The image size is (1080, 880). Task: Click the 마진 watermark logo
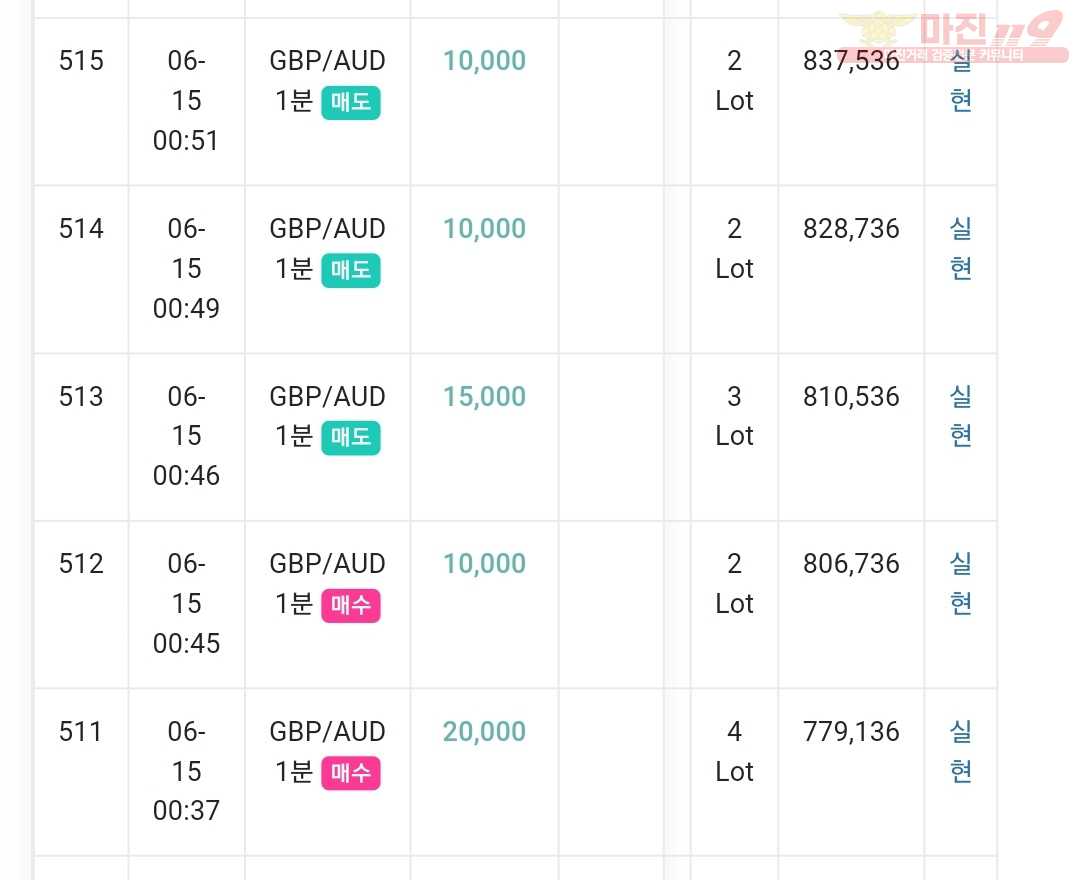click(x=954, y=36)
